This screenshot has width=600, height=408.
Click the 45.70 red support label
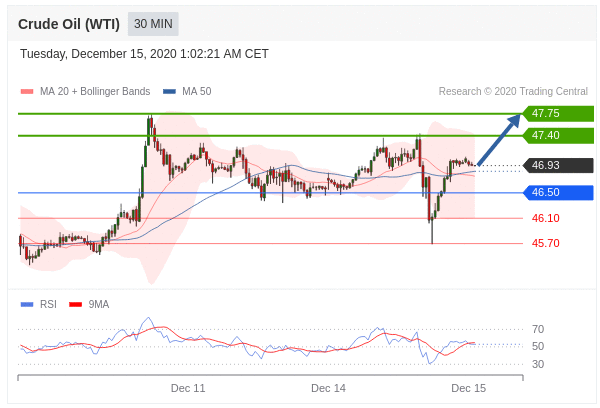tap(546, 243)
